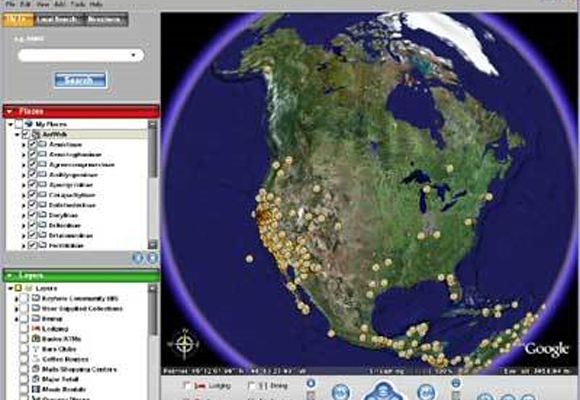This screenshot has width=580, height=400.
Task: Click the Places list vertical scrollbar
Action: pyautogui.click(x=153, y=184)
